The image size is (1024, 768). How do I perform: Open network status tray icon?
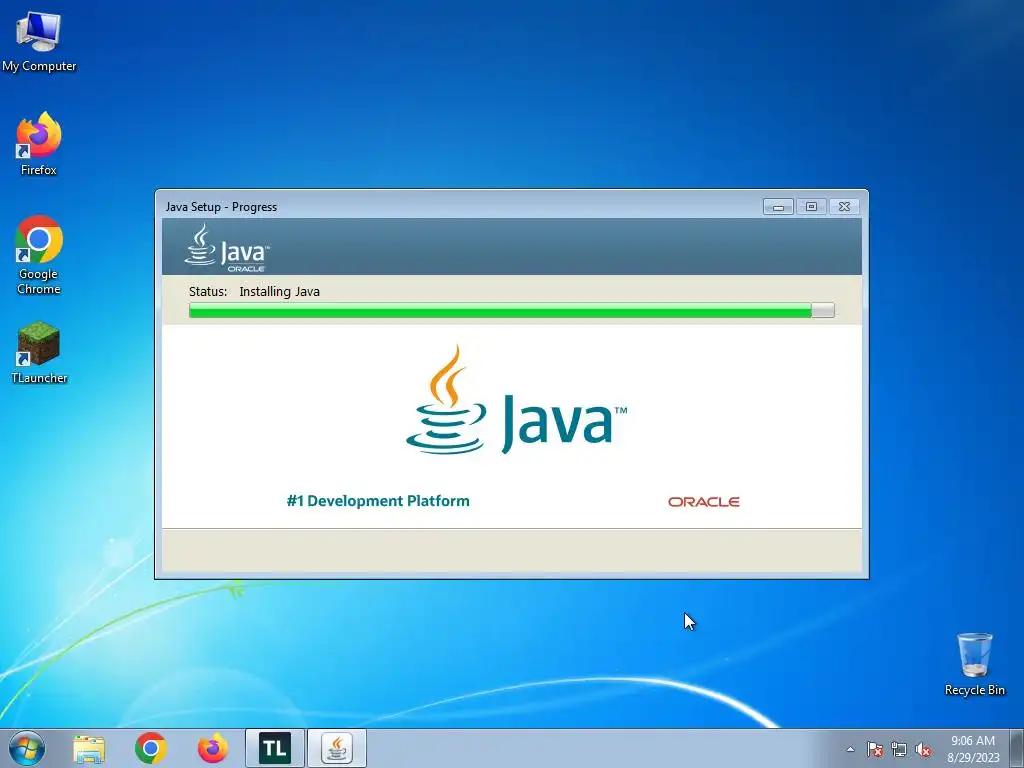coord(899,749)
